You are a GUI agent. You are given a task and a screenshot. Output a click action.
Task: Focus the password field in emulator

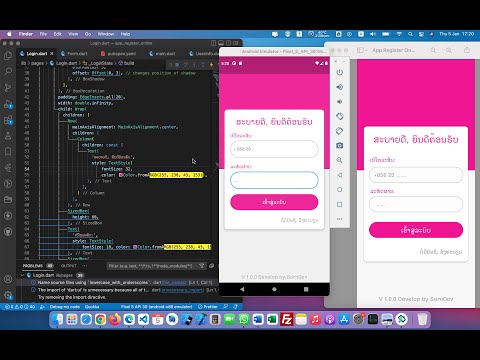coord(274,180)
